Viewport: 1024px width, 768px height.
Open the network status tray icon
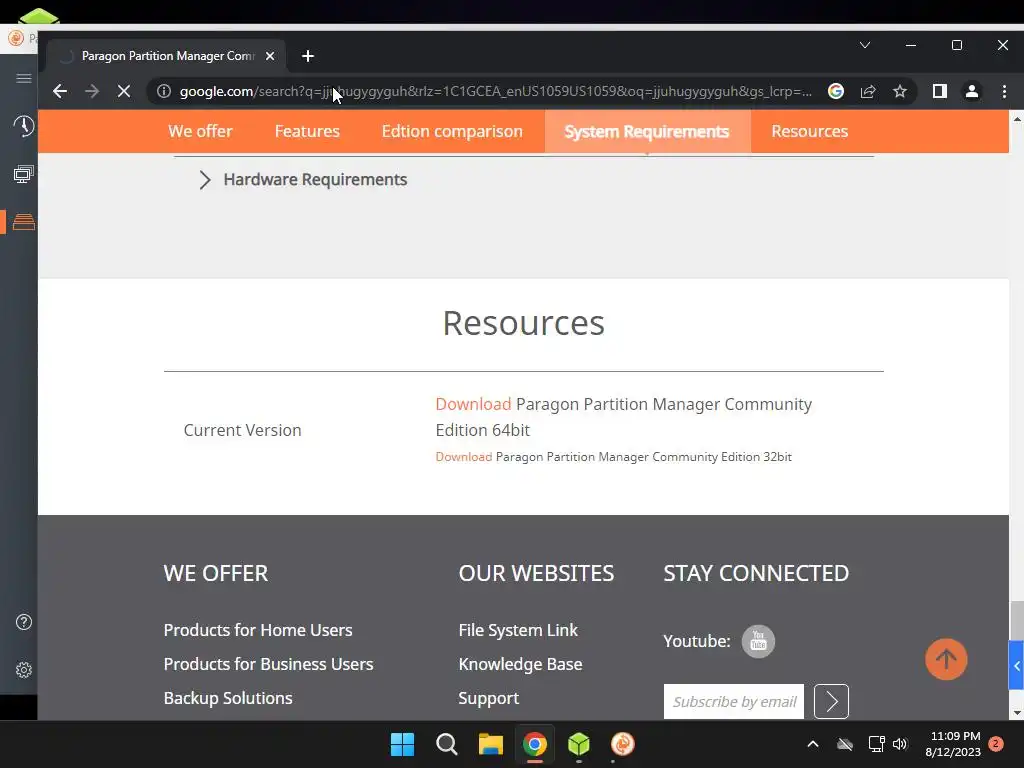[876, 744]
